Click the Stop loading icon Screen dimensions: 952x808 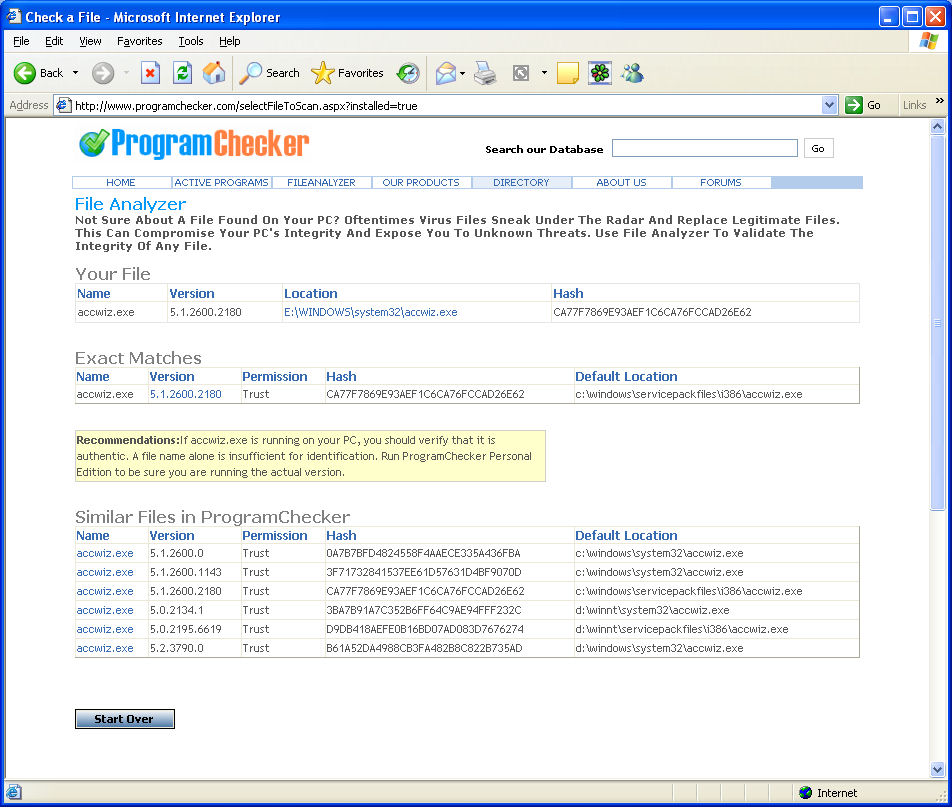pyautogui.click(x=150, y=73)
